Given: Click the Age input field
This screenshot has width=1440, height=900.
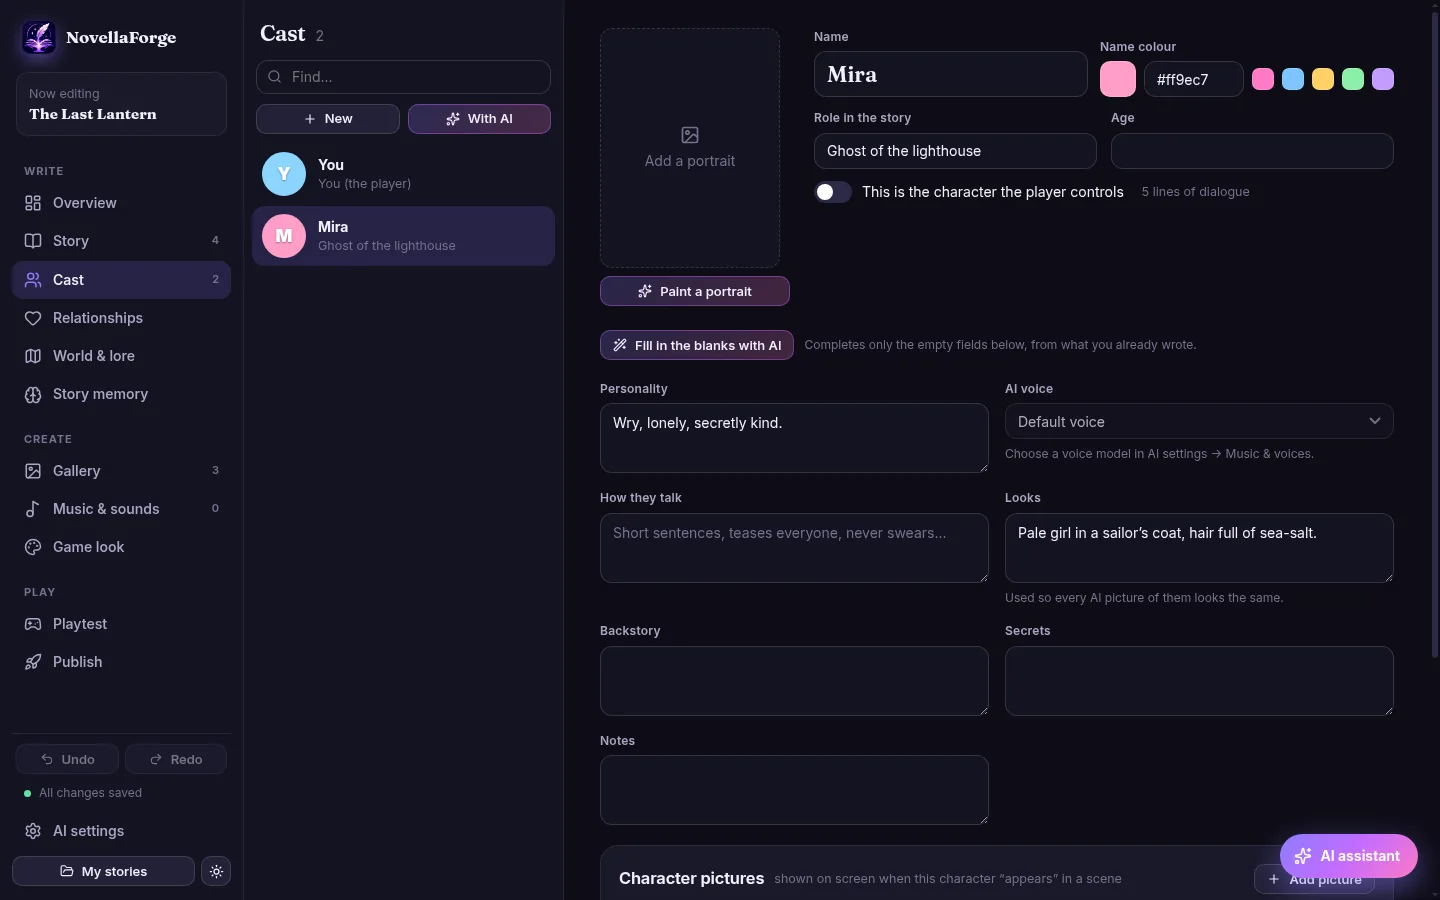Looking at the screenshot, I should 1252,151.
